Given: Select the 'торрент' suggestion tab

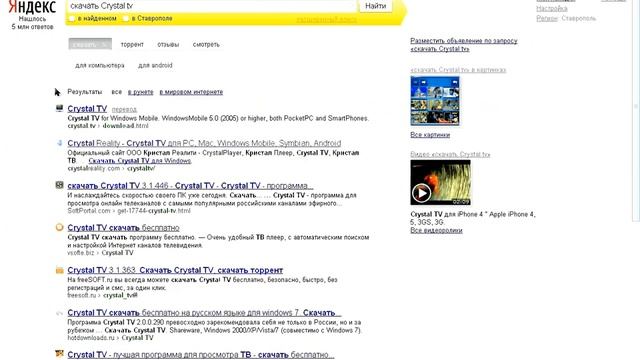Looking at the screenshot, I should [x=132, y=44].
